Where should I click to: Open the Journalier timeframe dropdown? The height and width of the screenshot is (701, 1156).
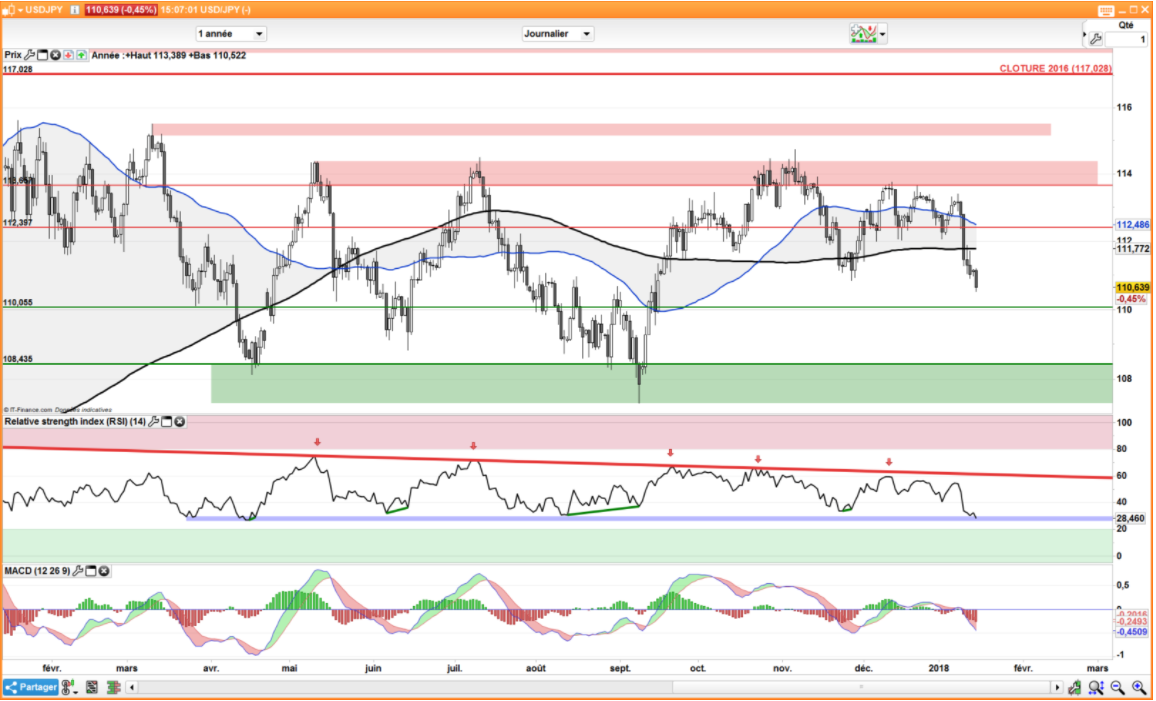pos(557,34)
